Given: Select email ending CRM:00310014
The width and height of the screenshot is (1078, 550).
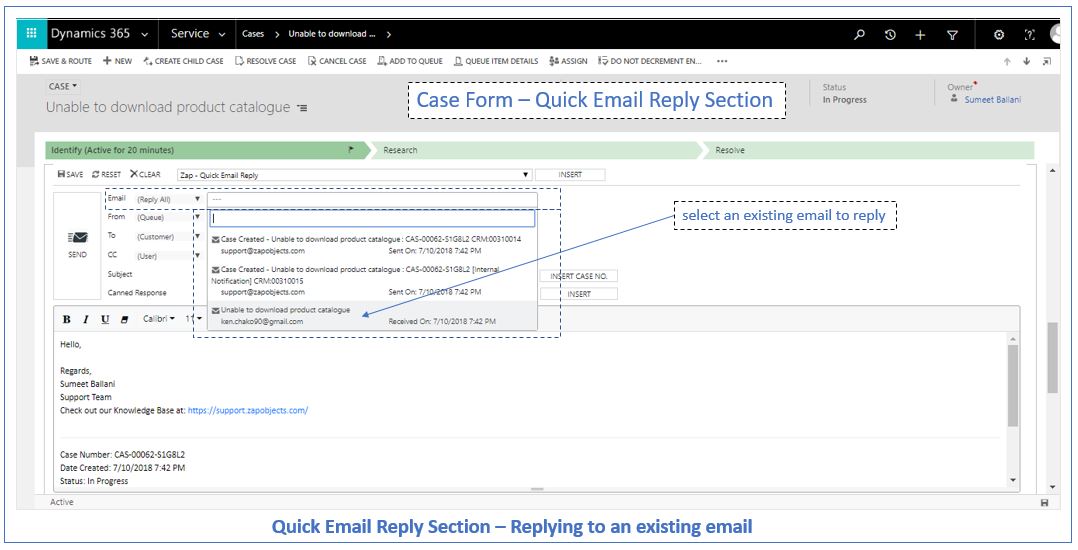Looking at the screenshot, I should pos(372,245).
